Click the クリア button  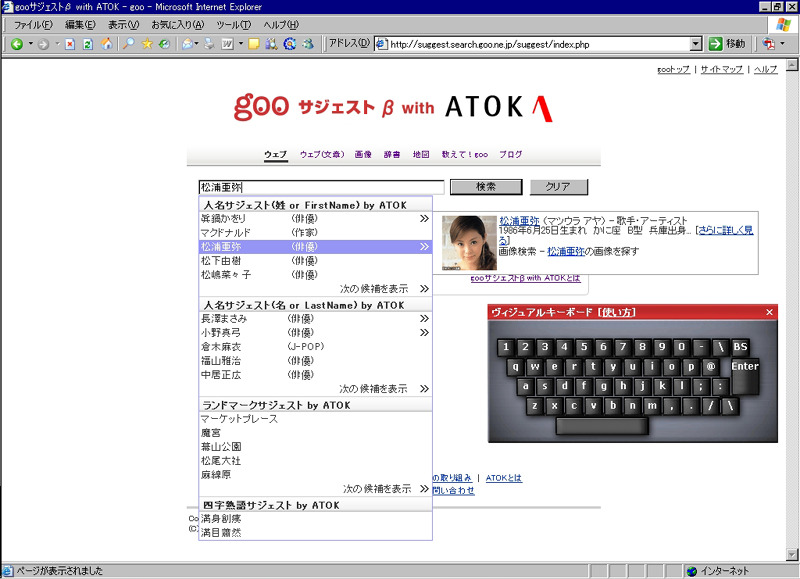558,187
